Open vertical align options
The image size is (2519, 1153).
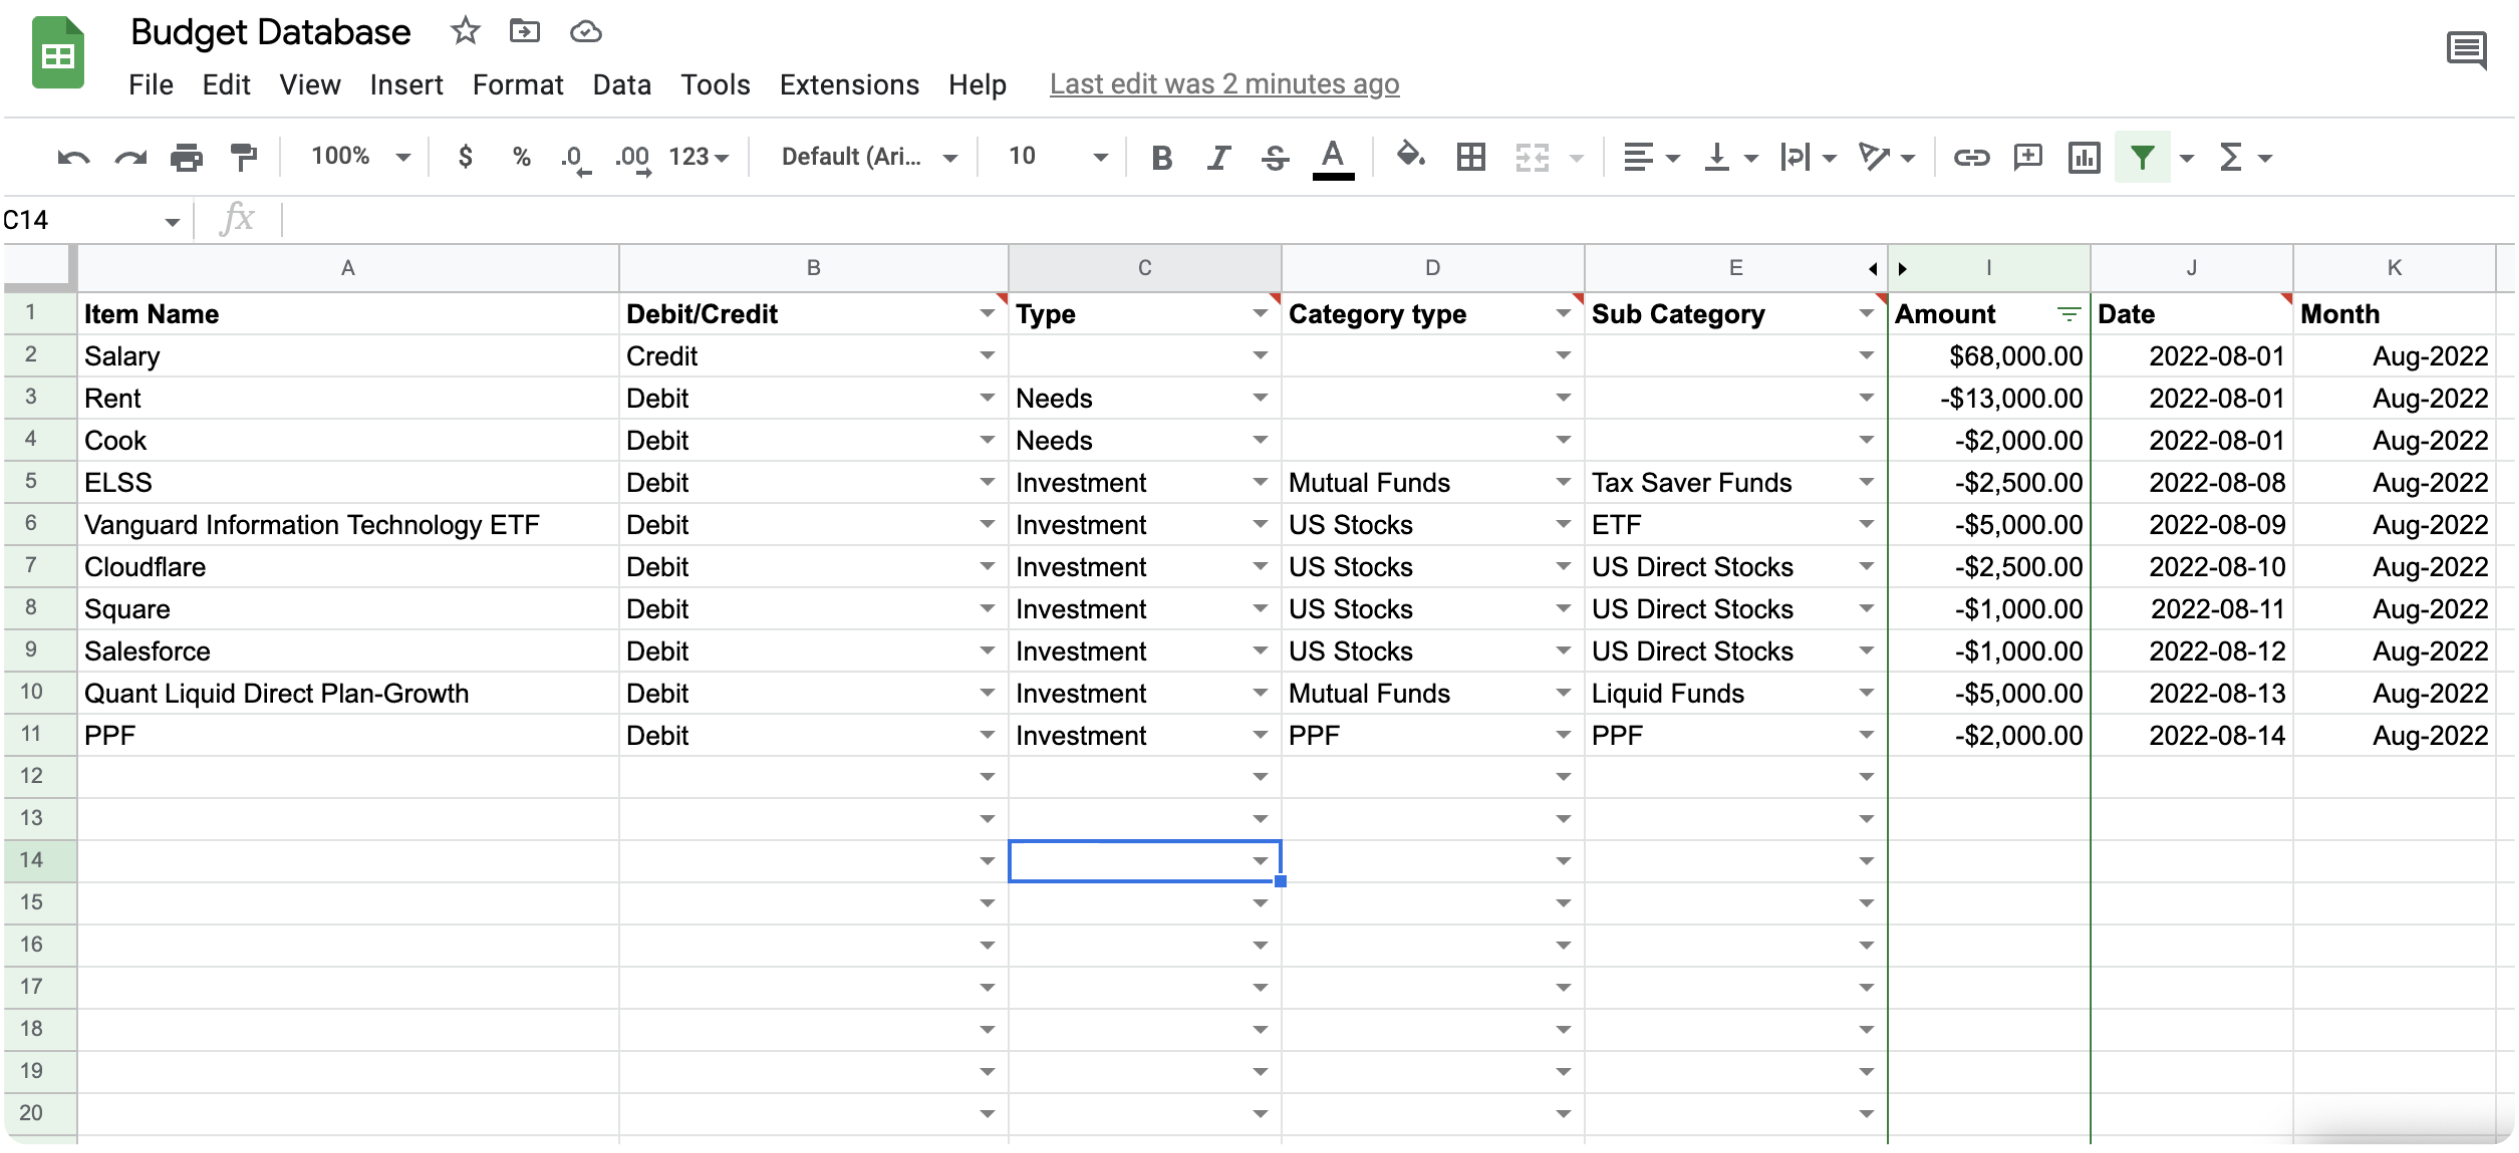pos(1730,157)
